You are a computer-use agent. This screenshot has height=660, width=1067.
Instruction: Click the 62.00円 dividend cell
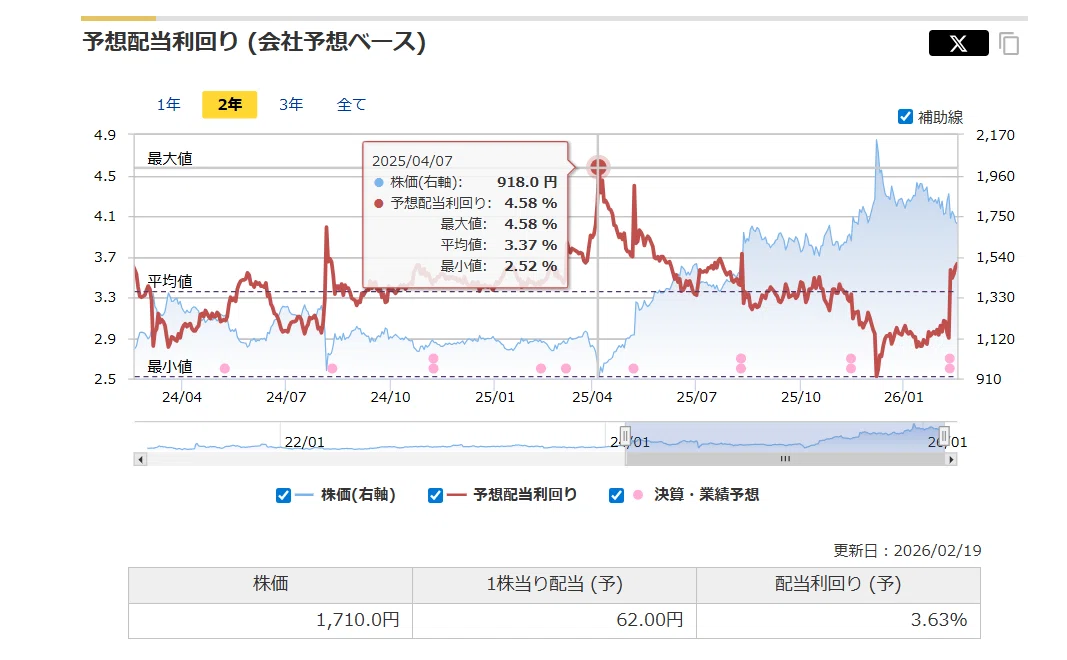tap(555, 621)
